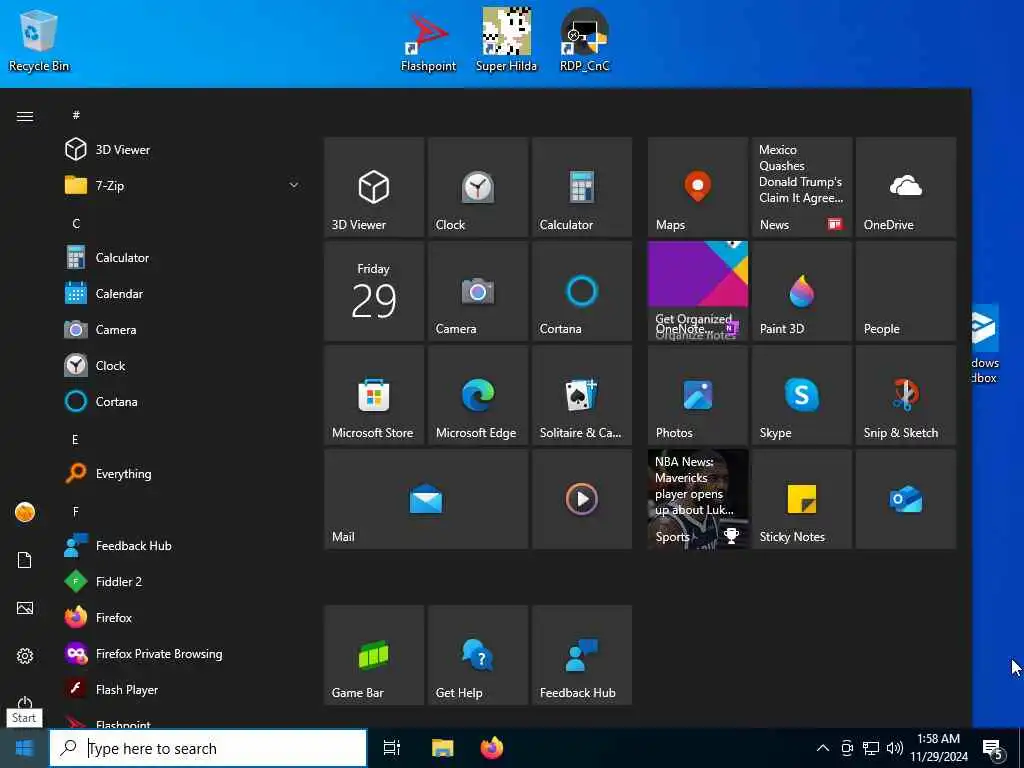Open the People tile
Screen dimensions: 1024x768
[x=906, y=291]
